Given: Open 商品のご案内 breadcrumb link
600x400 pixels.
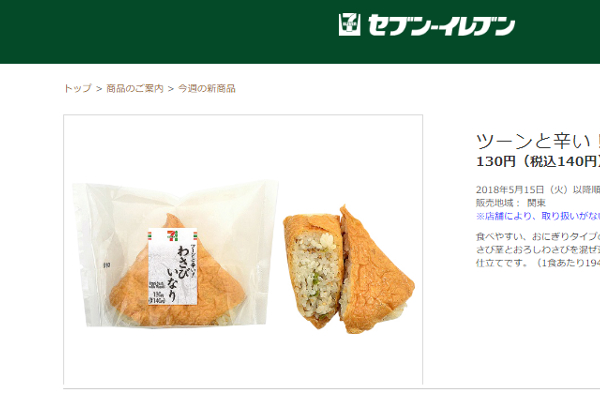Looking at the screenshot, I should pos(135,88).
